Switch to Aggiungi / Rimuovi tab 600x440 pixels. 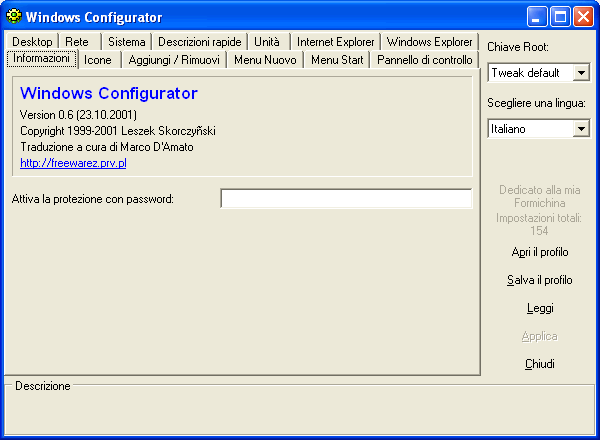coord(174,60)
